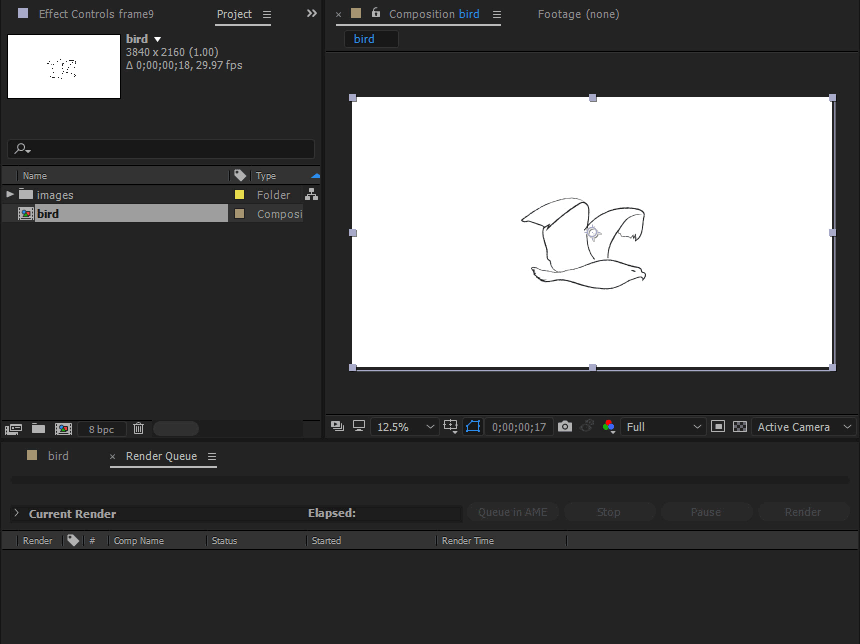Click the Queue in AME button

(512, 511)
